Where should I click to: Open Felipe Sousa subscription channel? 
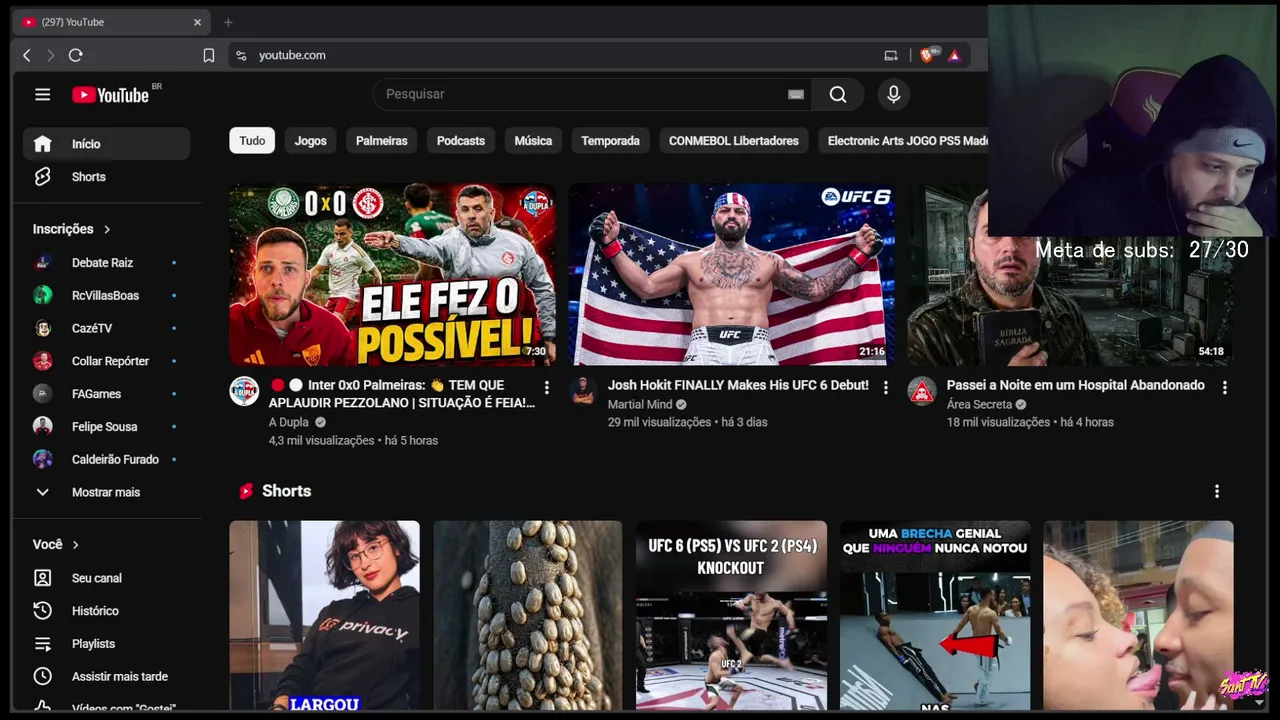(x=106, y=427)
